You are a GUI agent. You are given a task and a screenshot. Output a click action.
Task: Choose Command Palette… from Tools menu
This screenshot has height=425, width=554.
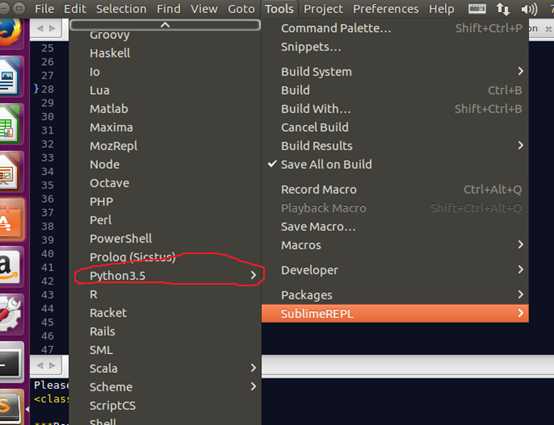pos(395,28)
